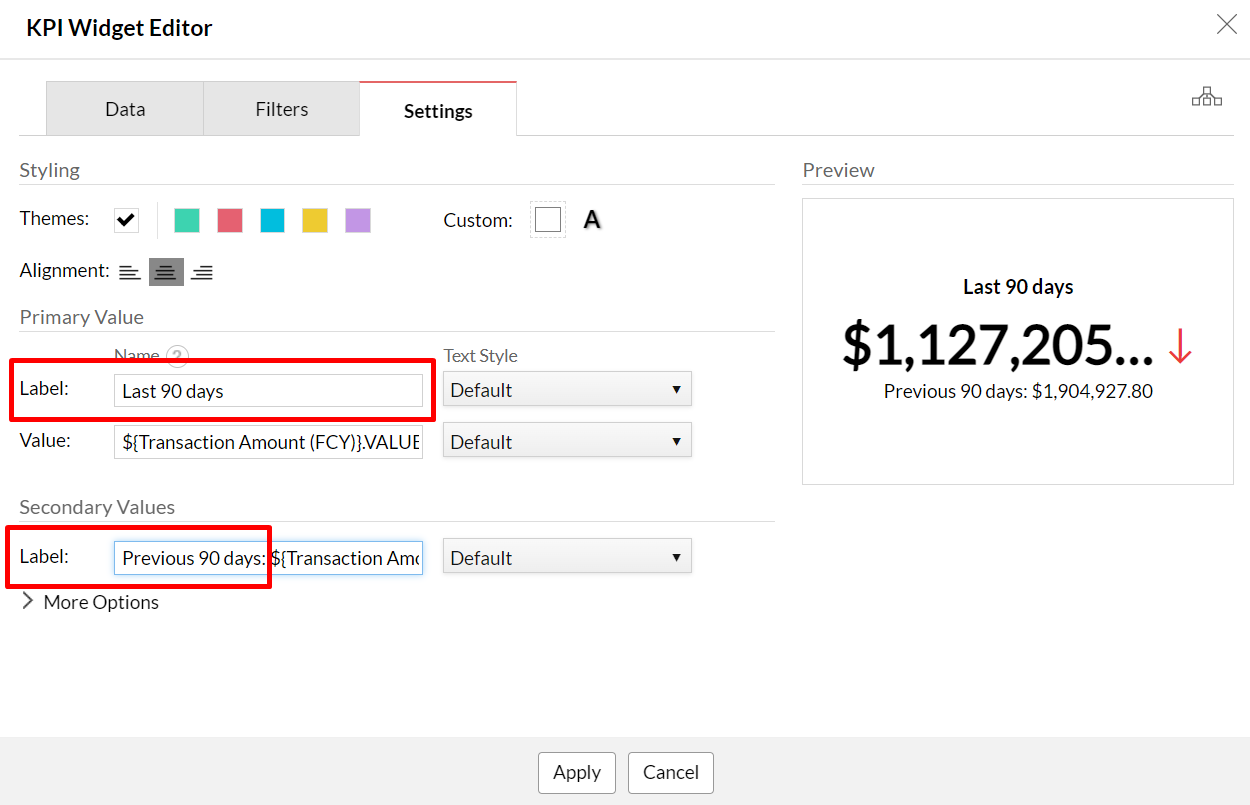Open the secondary Label text style dropdown
The height and width of the screenshot is (805, 1250).
pos(566,558)
